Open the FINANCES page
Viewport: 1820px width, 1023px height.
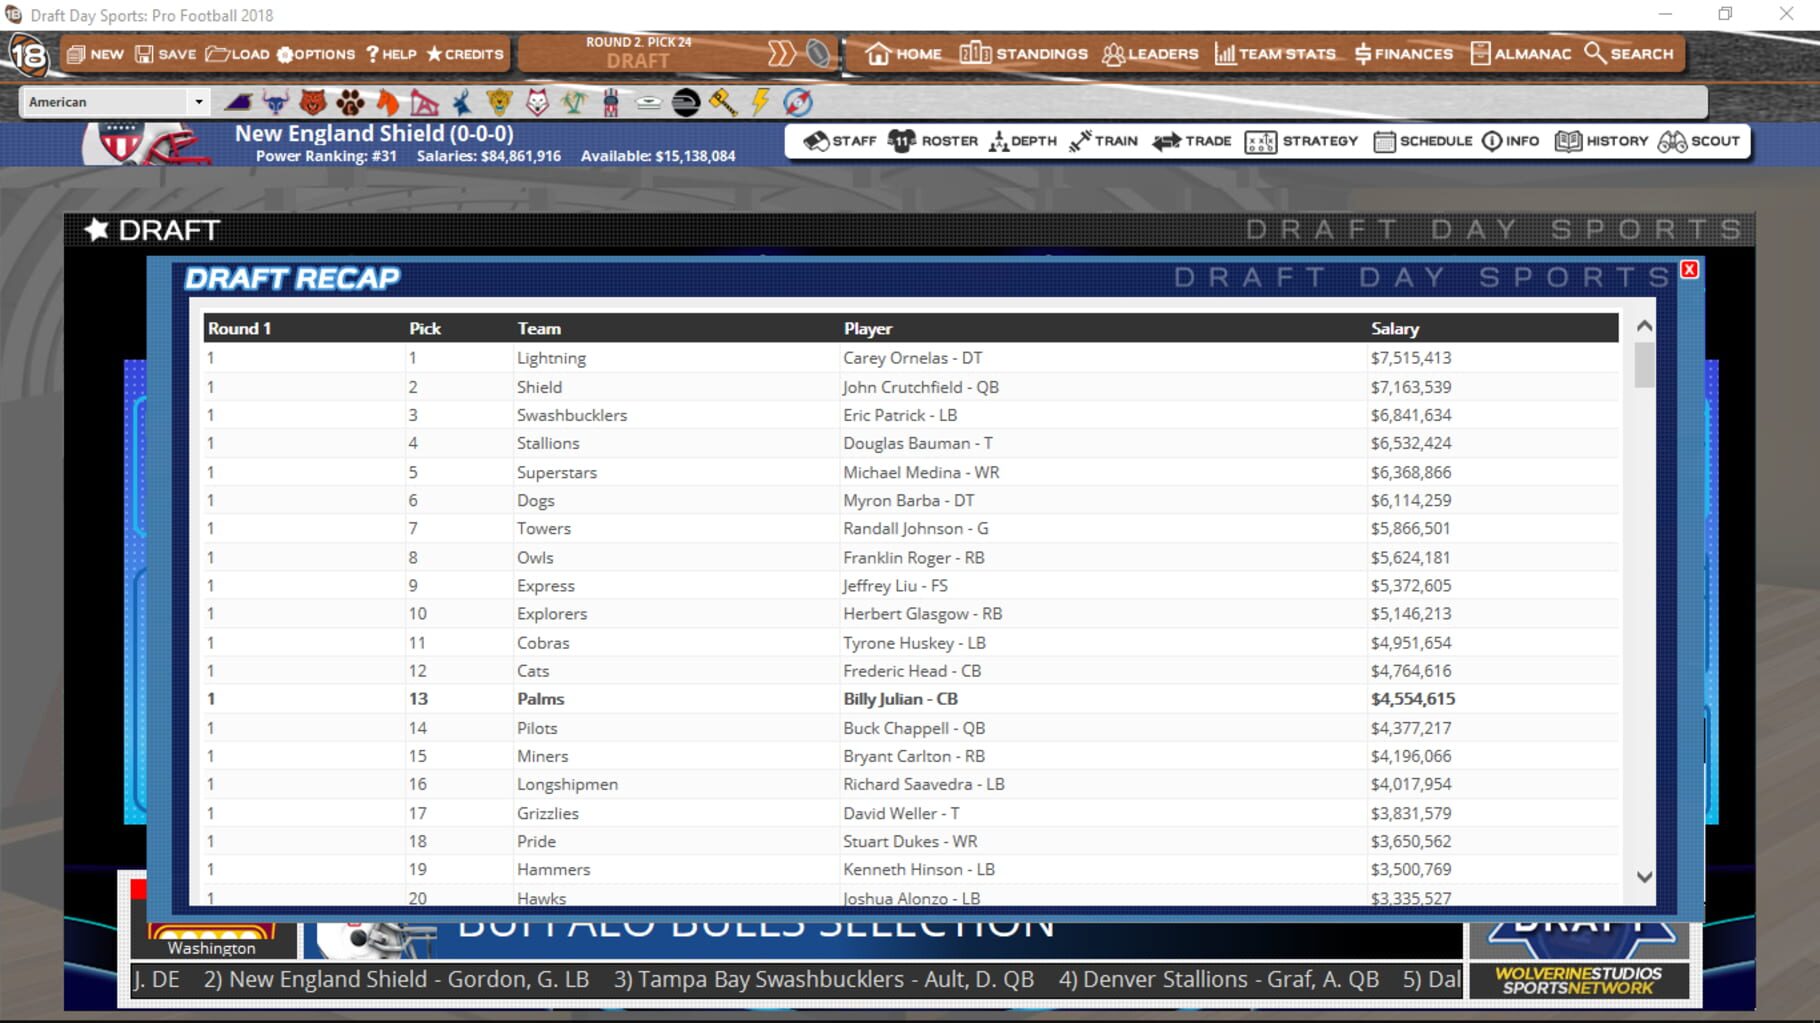click(x=1404, y=54)
